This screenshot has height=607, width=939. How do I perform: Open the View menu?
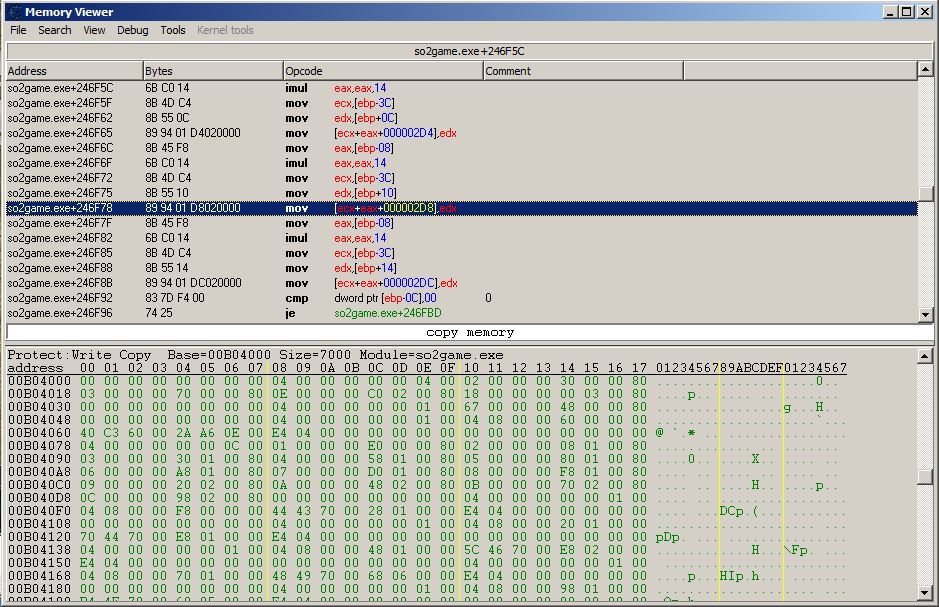[94, 30]
